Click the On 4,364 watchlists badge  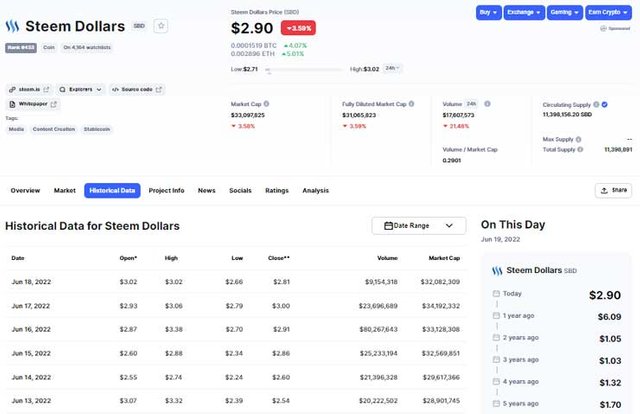coord(87,48)
